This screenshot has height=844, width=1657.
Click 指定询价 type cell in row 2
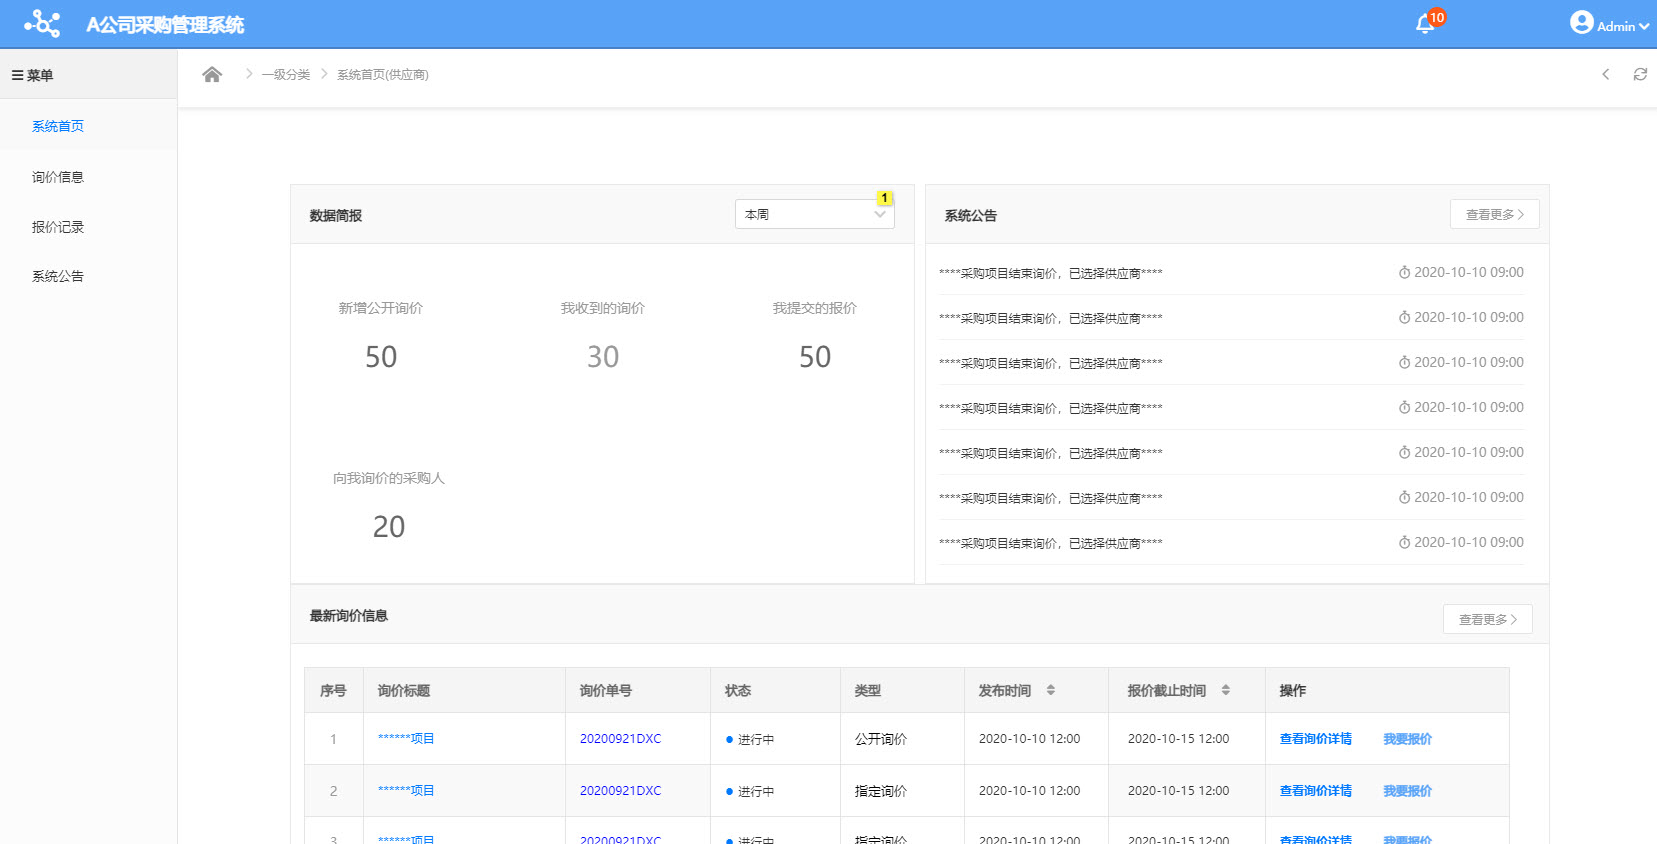881,791
